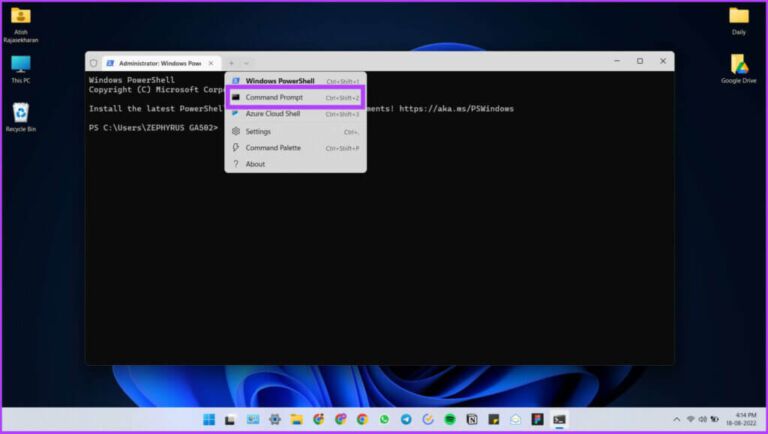Viewport: 768px width, 434px height.
Task: Open the Wi-Fi network tray icon
Action: (691, 420)
